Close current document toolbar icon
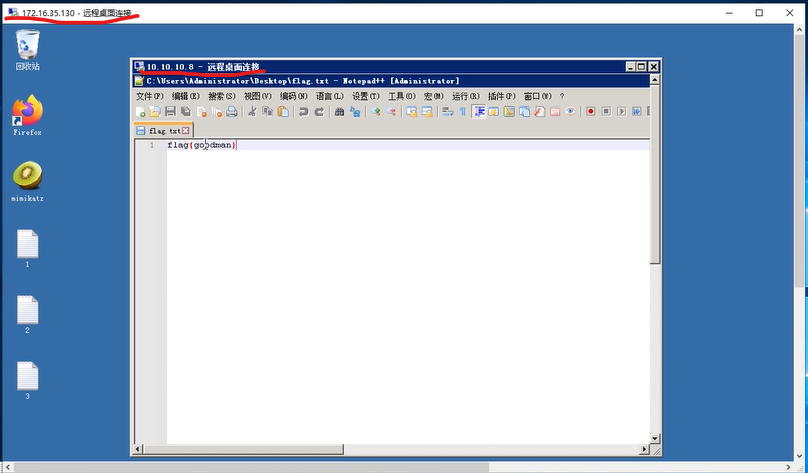Viewport: 808px width, 473px height. click(201, 111)
